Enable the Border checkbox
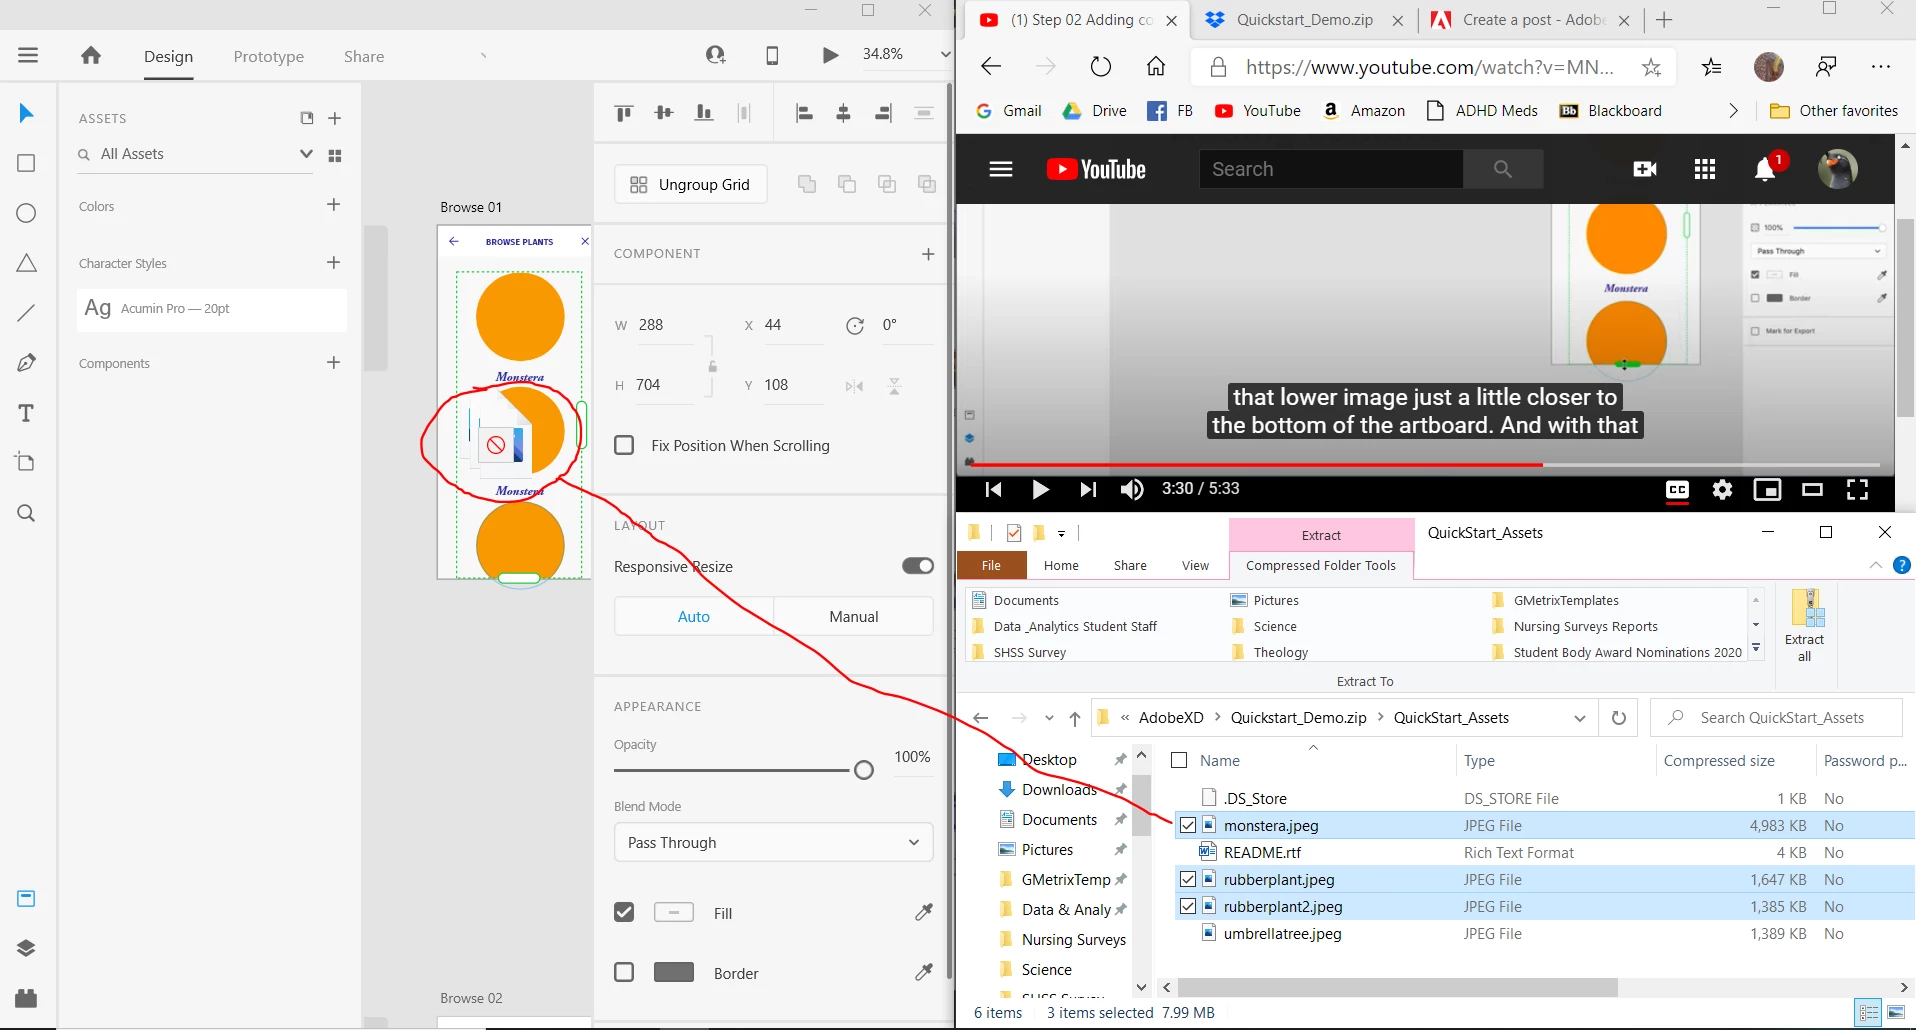Viewport: 1916px width, 1030px height. [x=624, y=972]
